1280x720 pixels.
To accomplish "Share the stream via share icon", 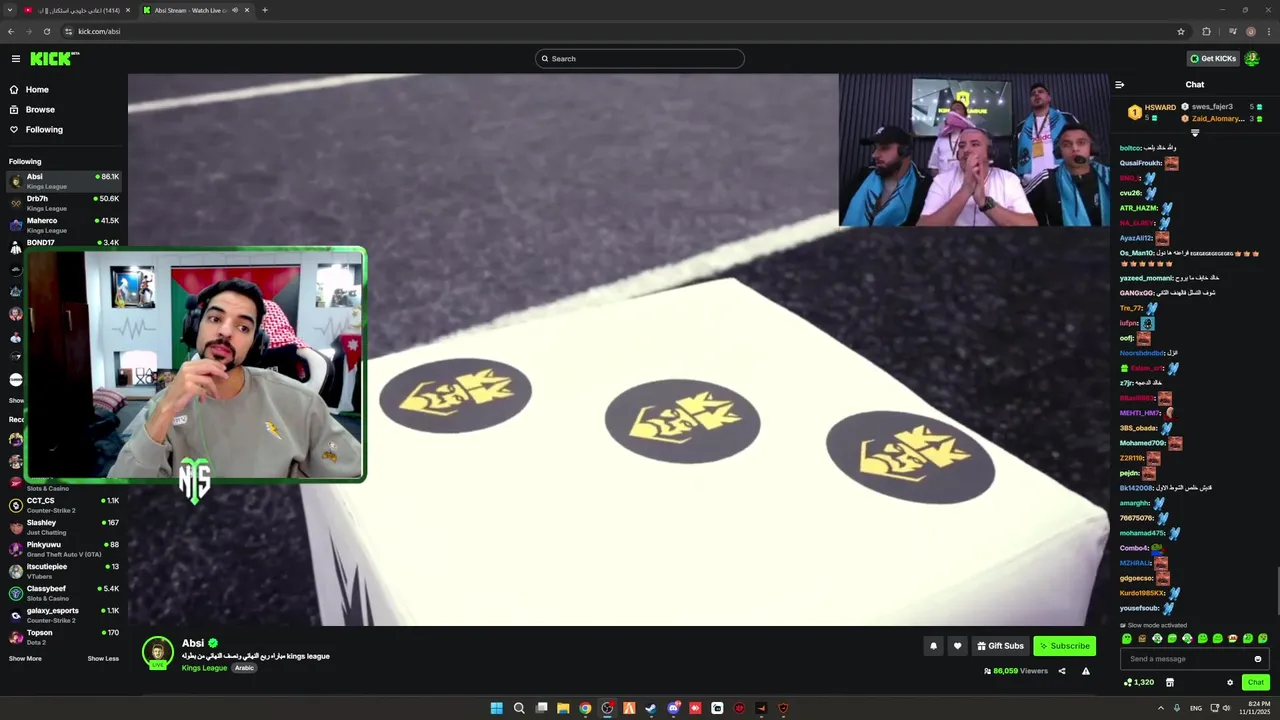I will tap(1062, 671).
